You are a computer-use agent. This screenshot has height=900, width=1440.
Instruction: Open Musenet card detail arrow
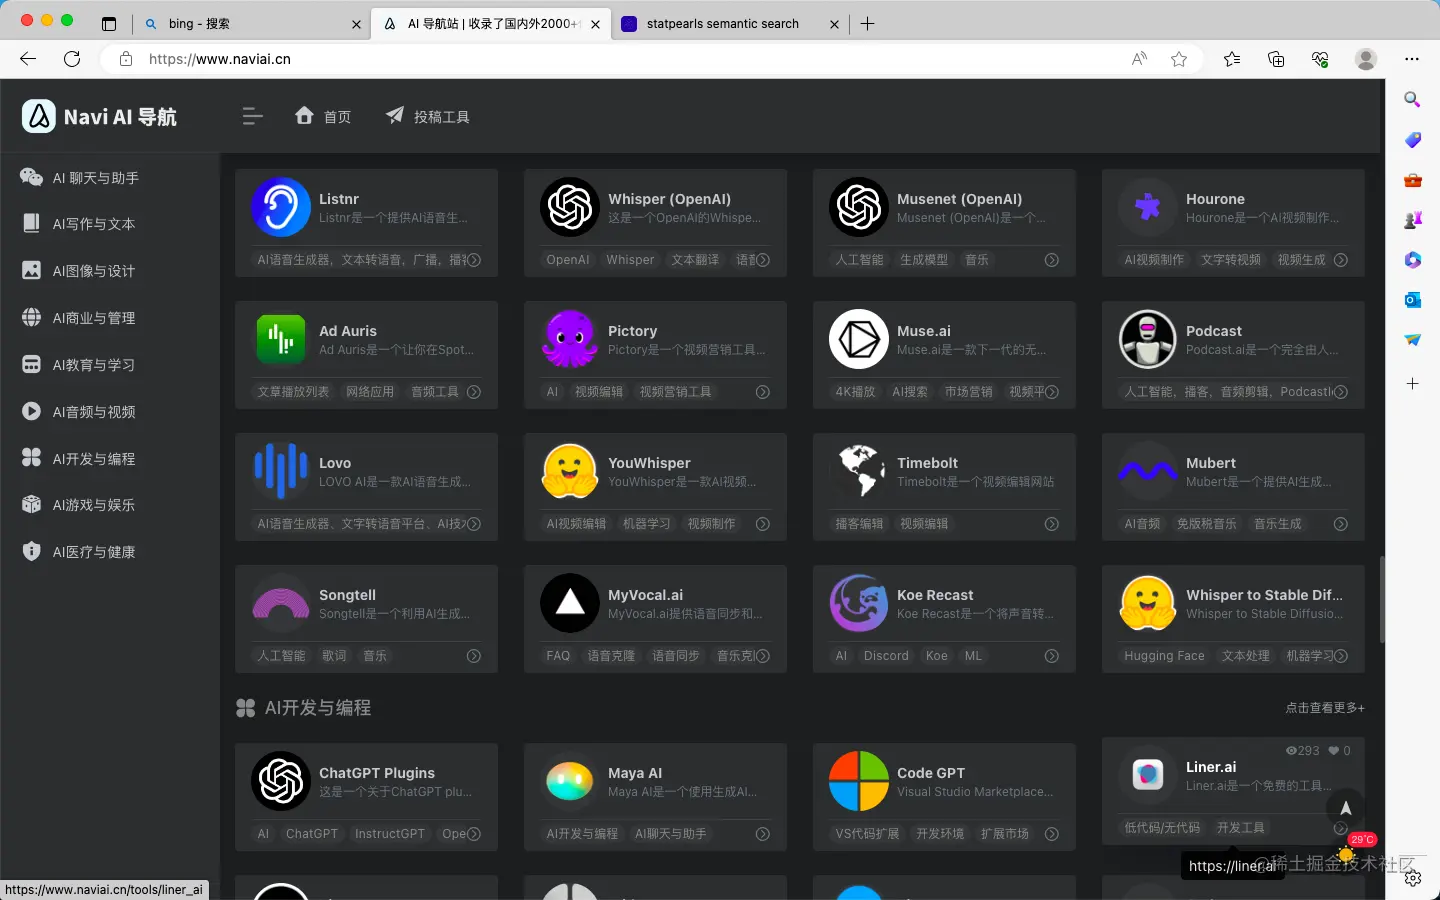pyautogui.click(x=1052, y=260)
